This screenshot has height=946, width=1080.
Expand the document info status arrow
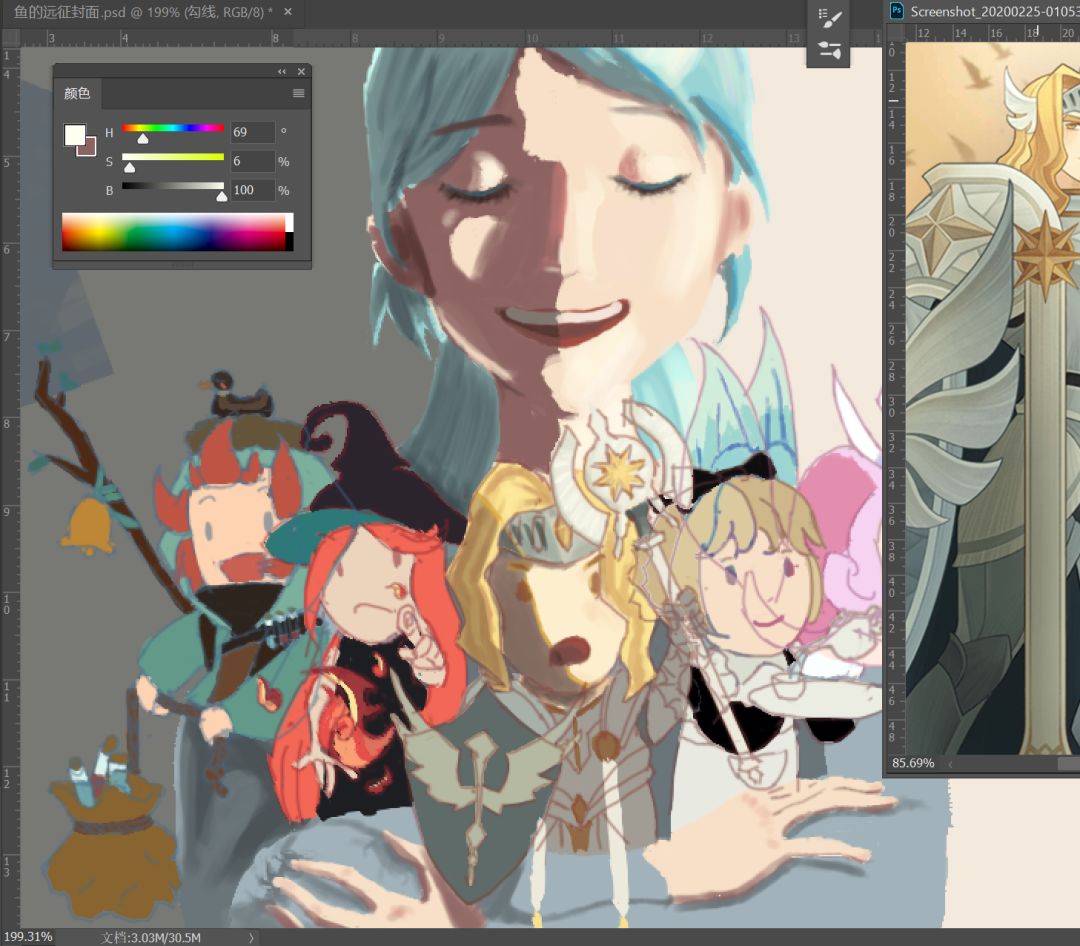pos(251,938)
